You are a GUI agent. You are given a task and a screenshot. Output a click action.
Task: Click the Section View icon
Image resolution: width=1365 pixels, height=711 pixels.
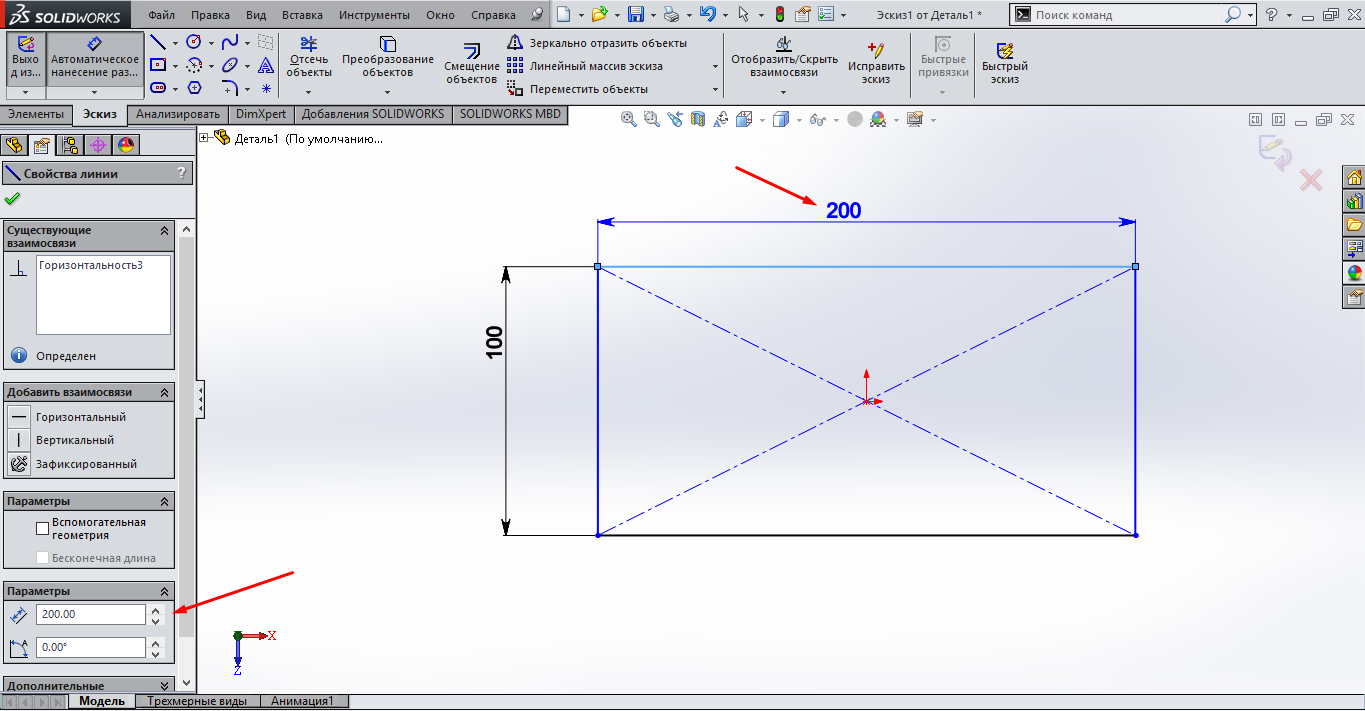pyautogui.click(x=698, y=119)
